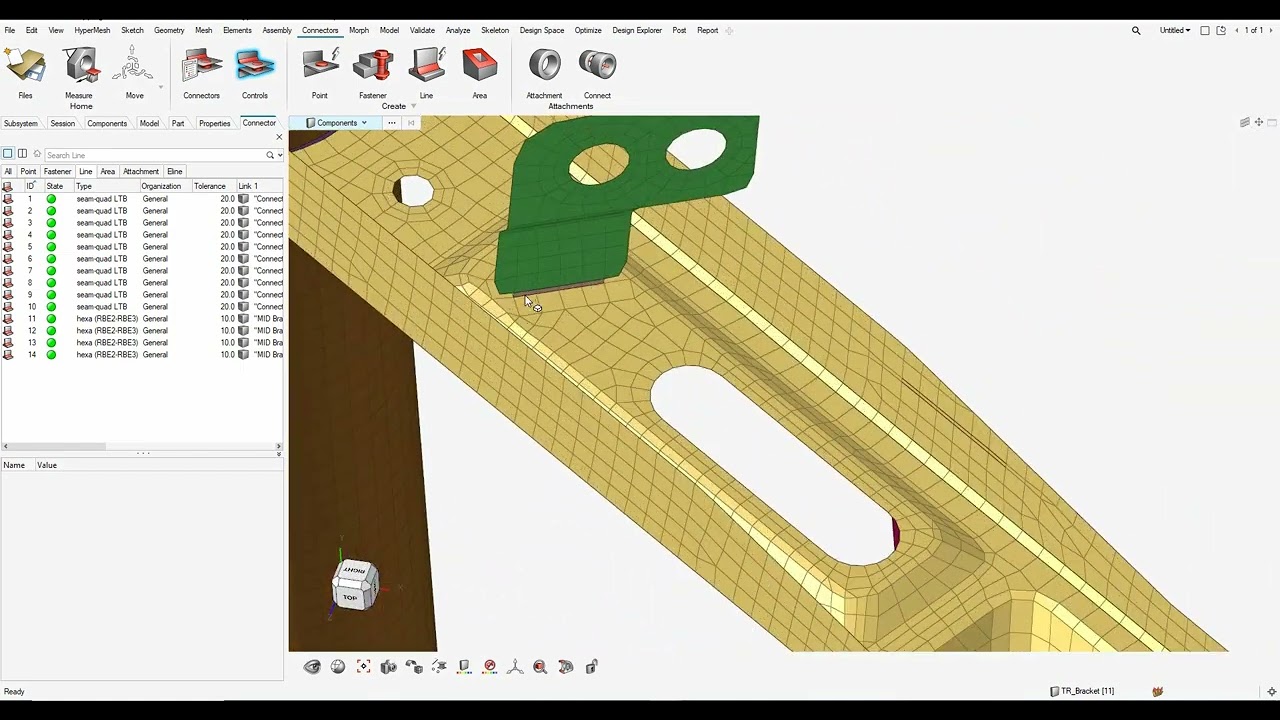Click the eye view-options icon
This screenshot has height=720, width=1280.
pyautogui.click(x=312, y=666)
